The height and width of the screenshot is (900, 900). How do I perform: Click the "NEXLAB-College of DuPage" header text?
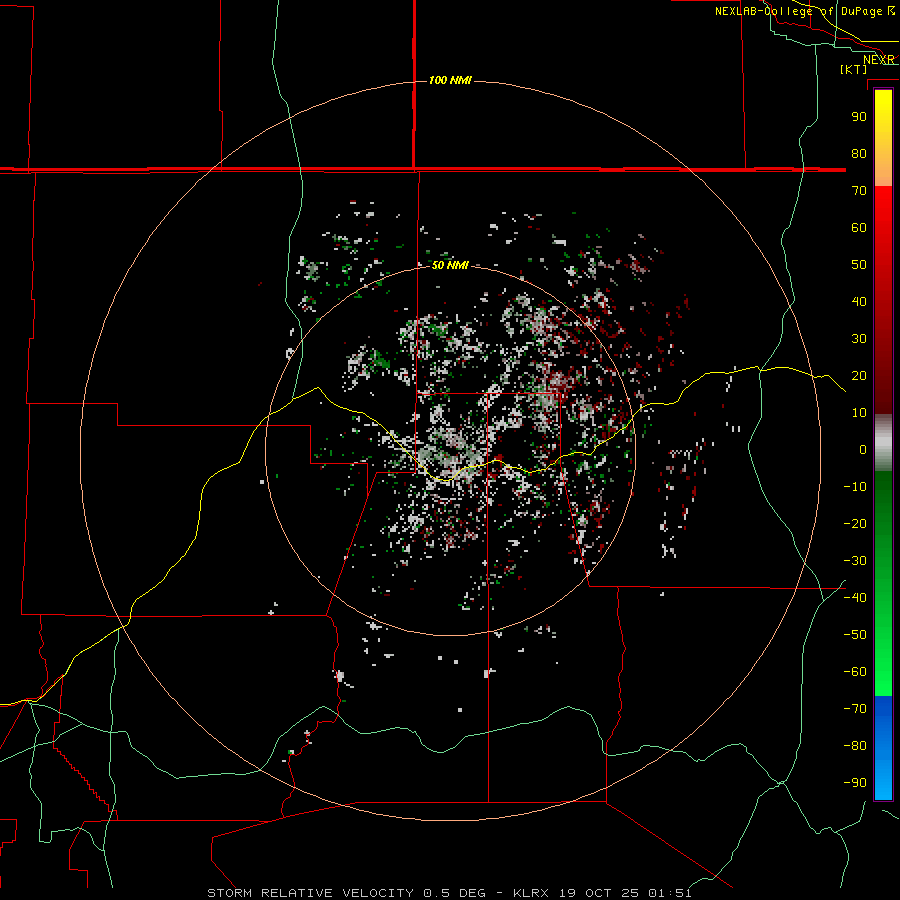798,11
